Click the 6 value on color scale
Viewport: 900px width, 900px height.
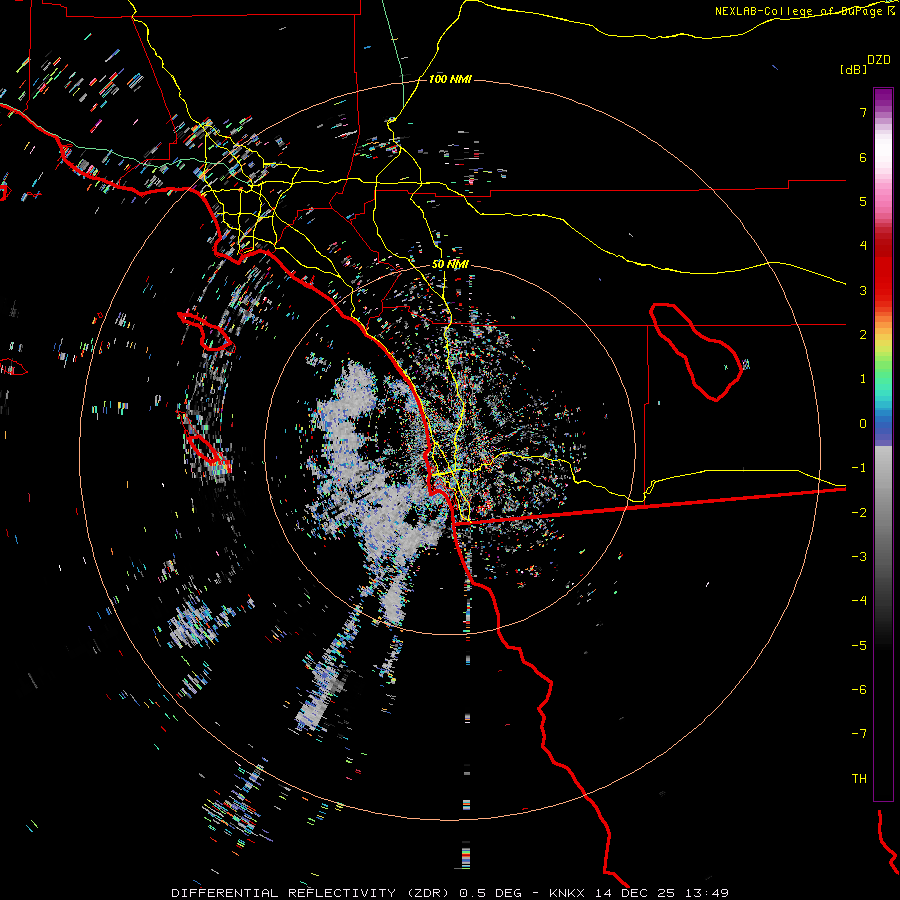[863, 157]
